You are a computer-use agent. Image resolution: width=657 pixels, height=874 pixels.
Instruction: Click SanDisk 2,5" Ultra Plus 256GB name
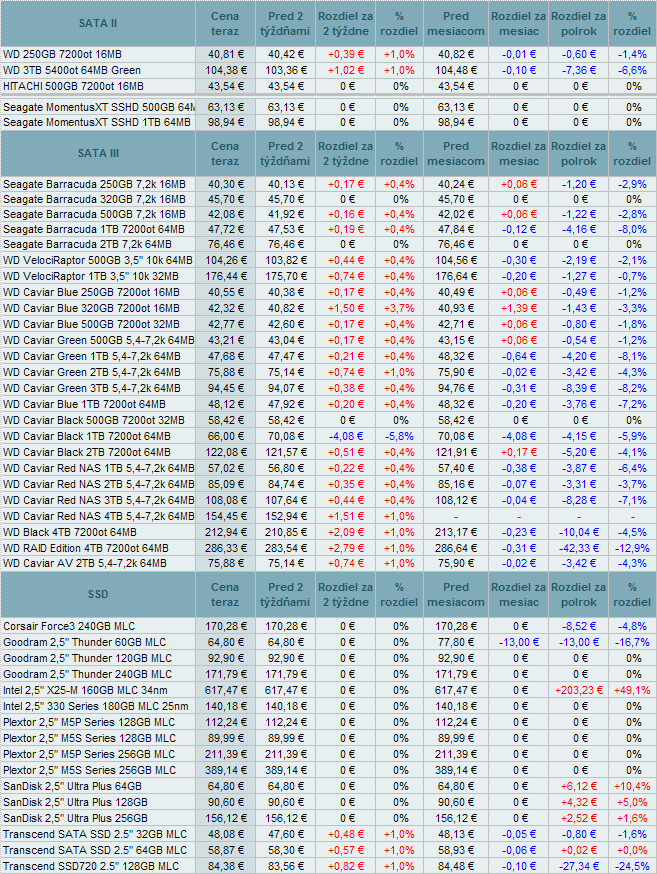click(x=75, y=818)
